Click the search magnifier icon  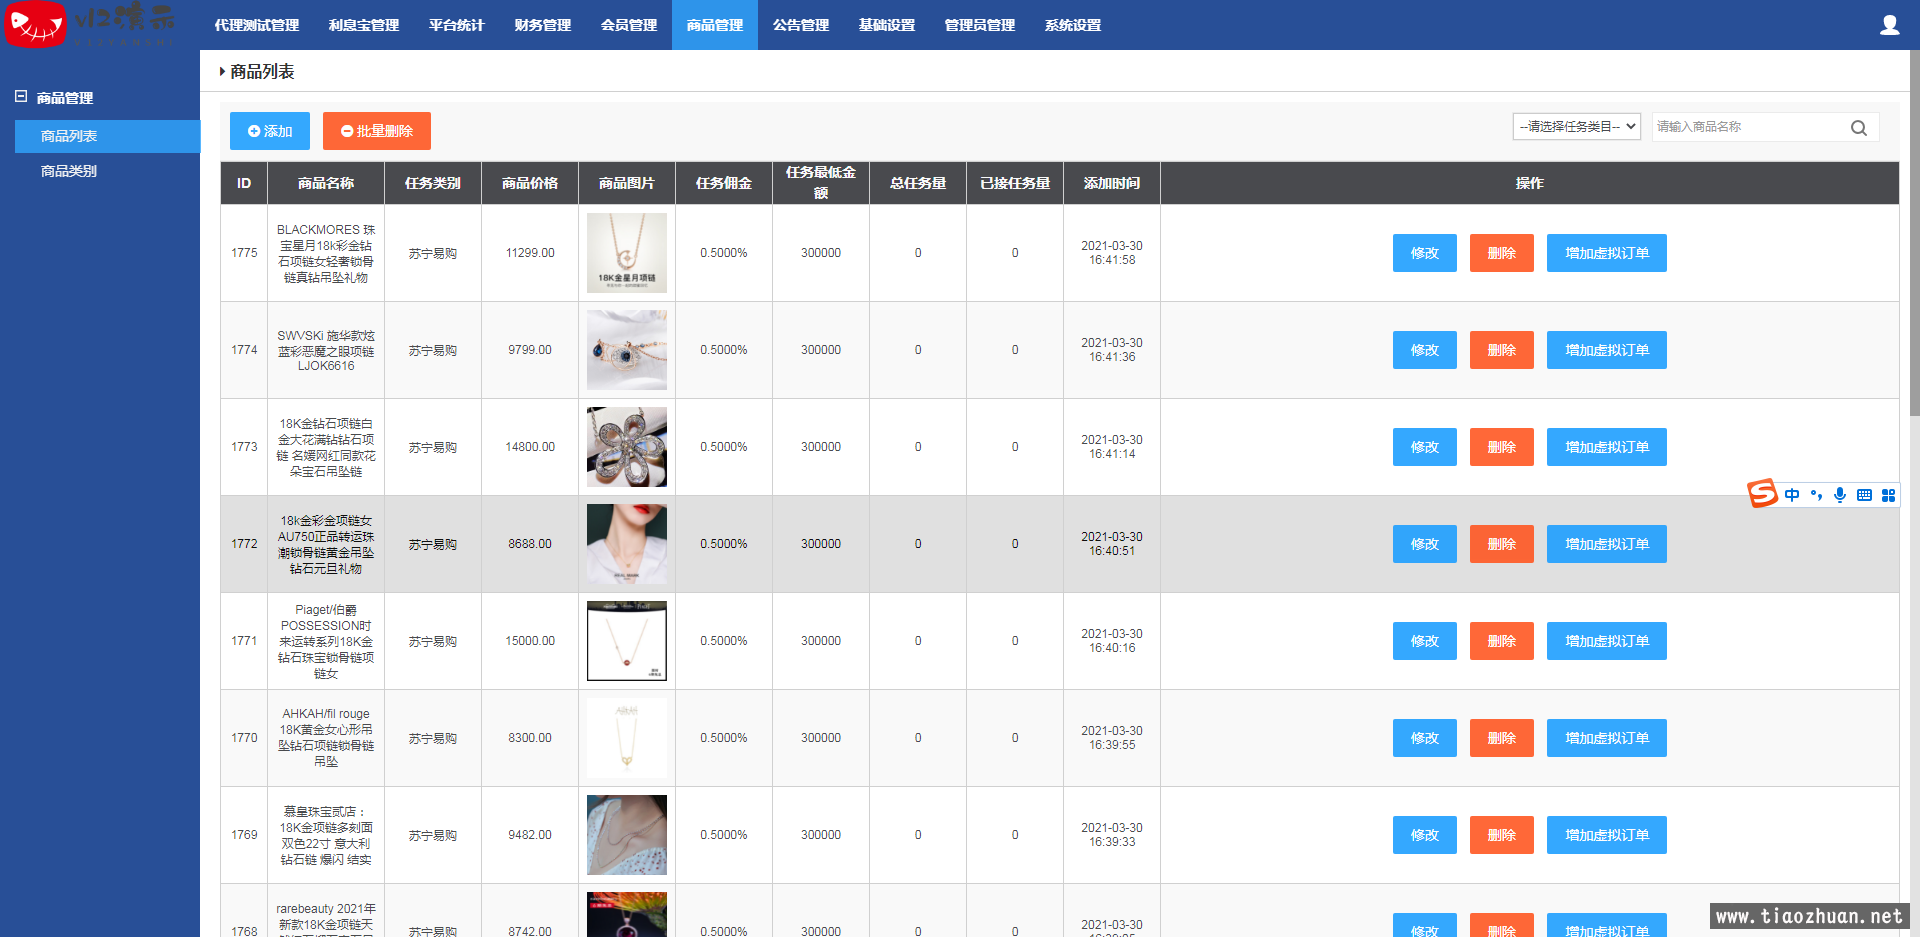1859,128
